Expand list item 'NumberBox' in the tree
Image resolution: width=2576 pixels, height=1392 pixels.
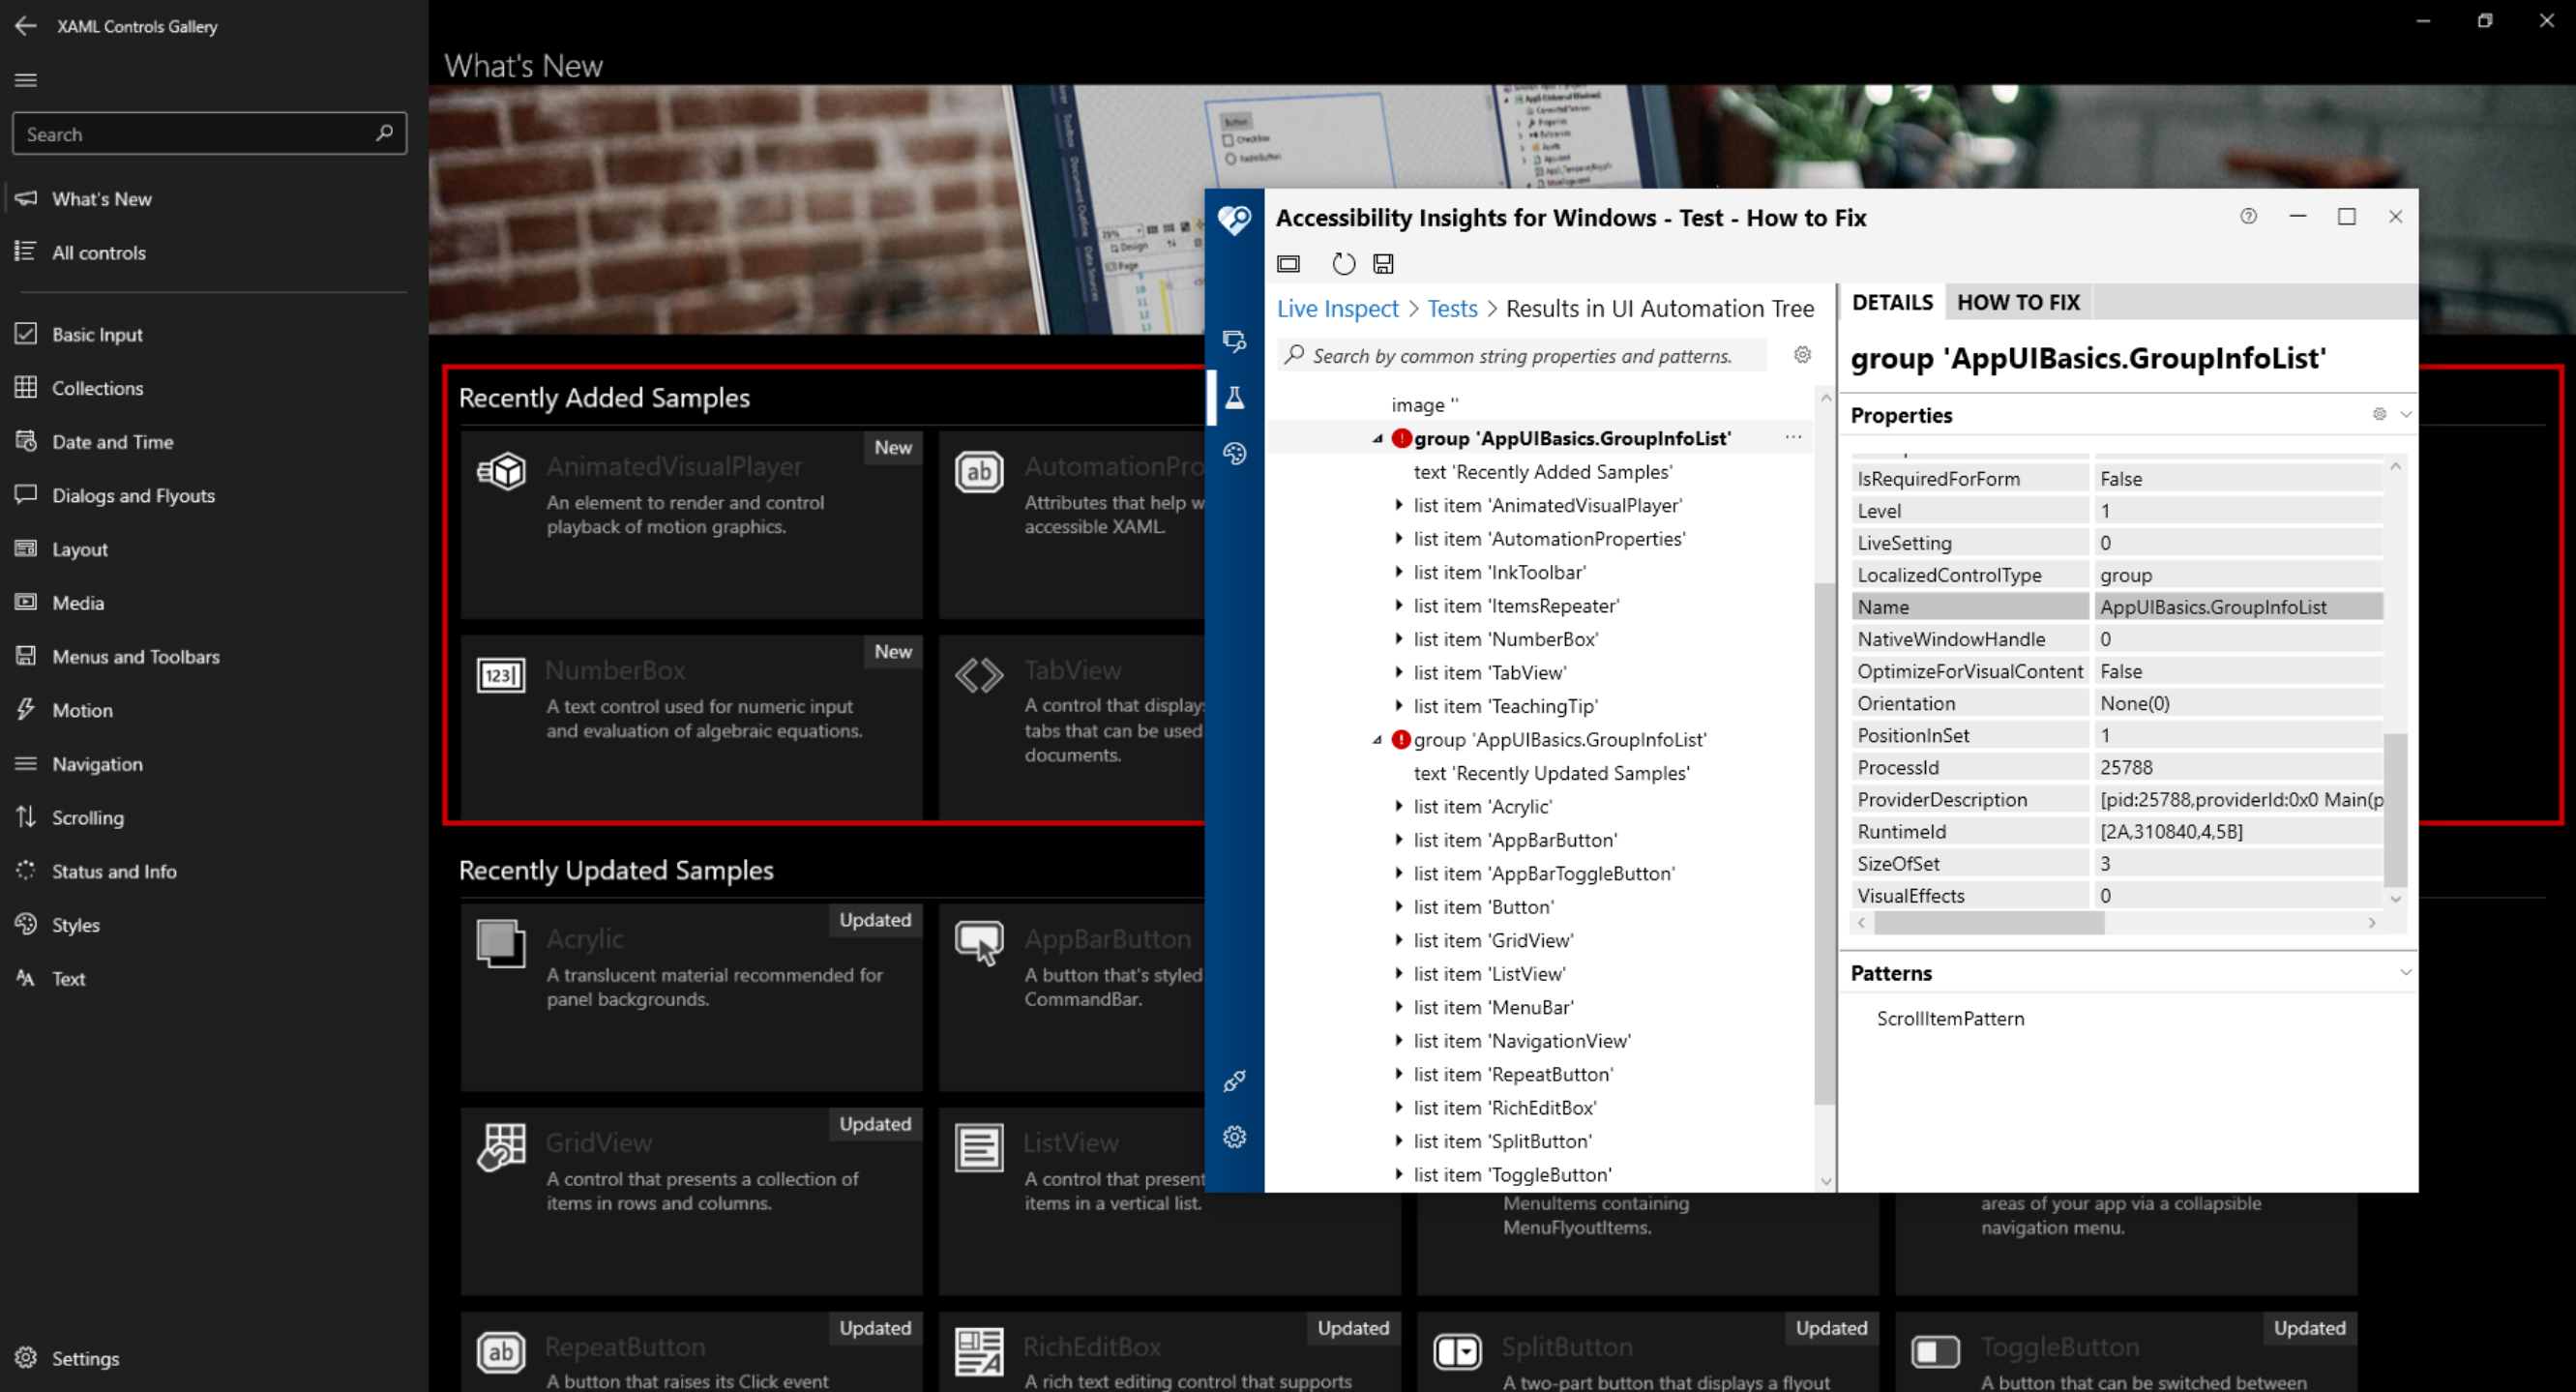(x=1399, y=639)
